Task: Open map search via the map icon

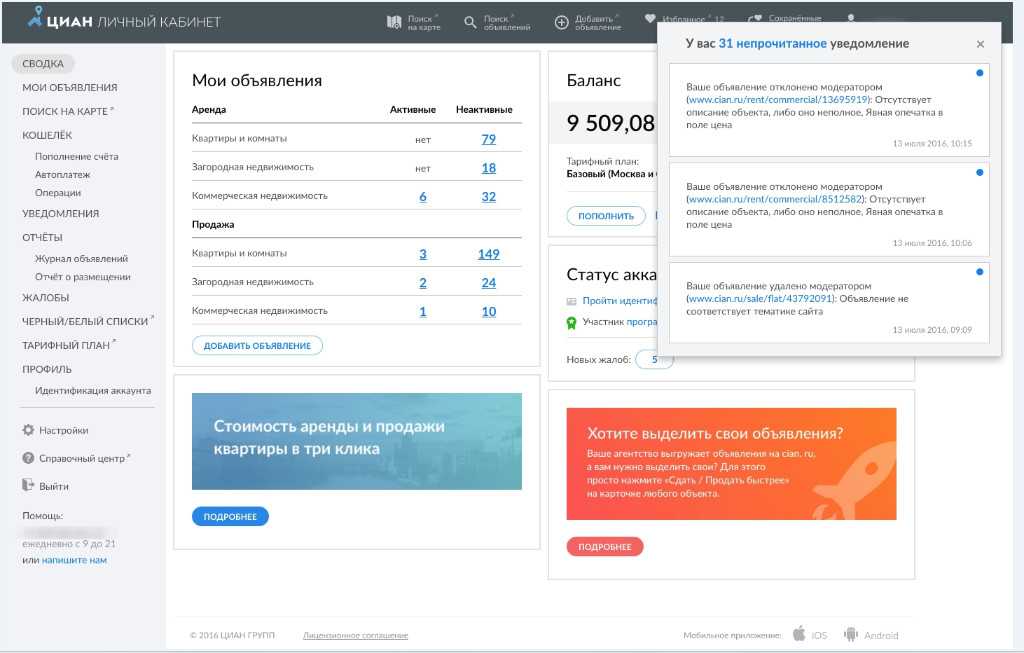Action: tap(394, 21)
